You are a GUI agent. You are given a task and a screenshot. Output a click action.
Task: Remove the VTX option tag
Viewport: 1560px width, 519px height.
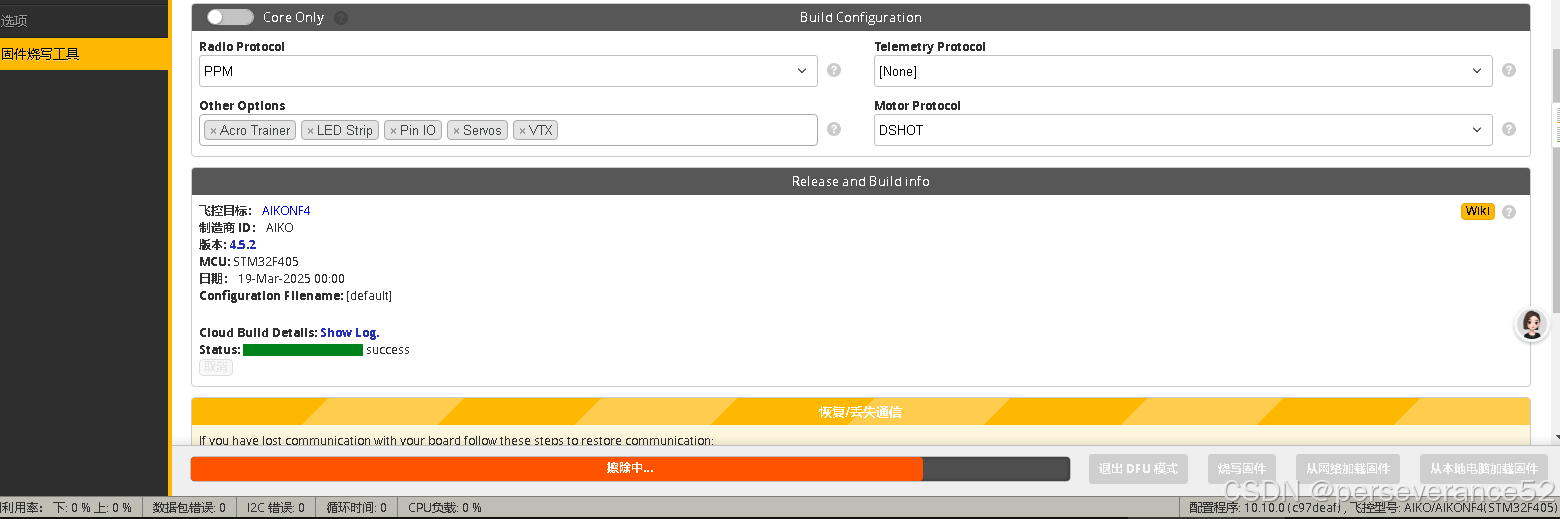pyautogui.click(x=522, y=131)
